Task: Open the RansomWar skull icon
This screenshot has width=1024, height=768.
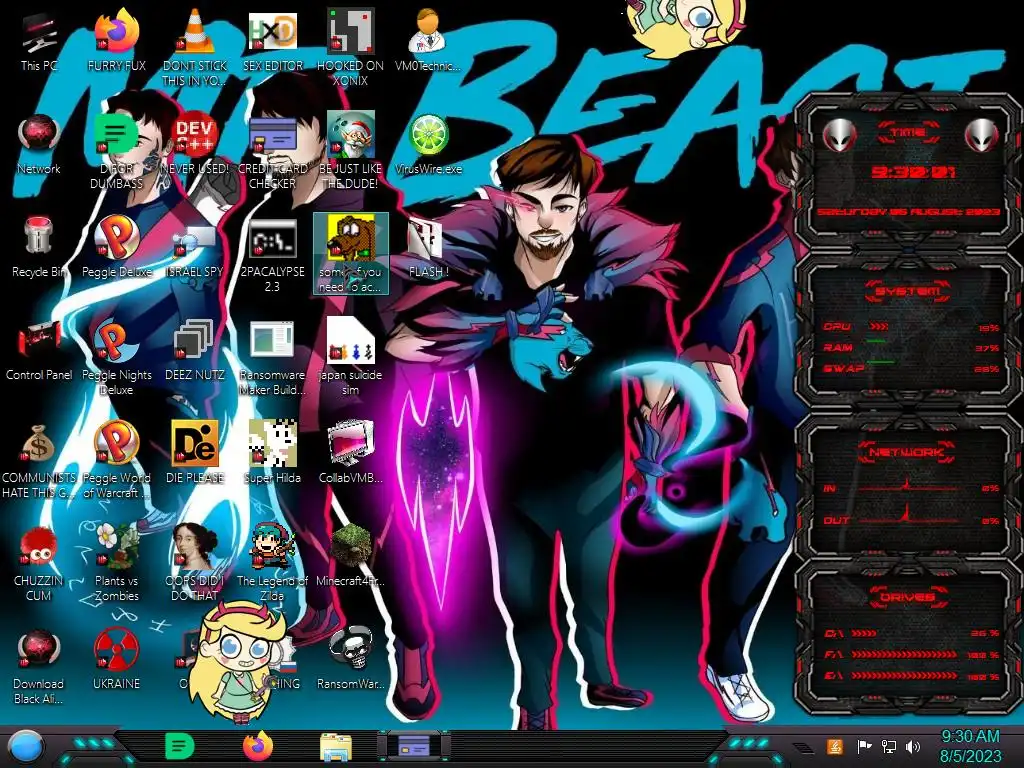Action: click(x=350, y=658)
